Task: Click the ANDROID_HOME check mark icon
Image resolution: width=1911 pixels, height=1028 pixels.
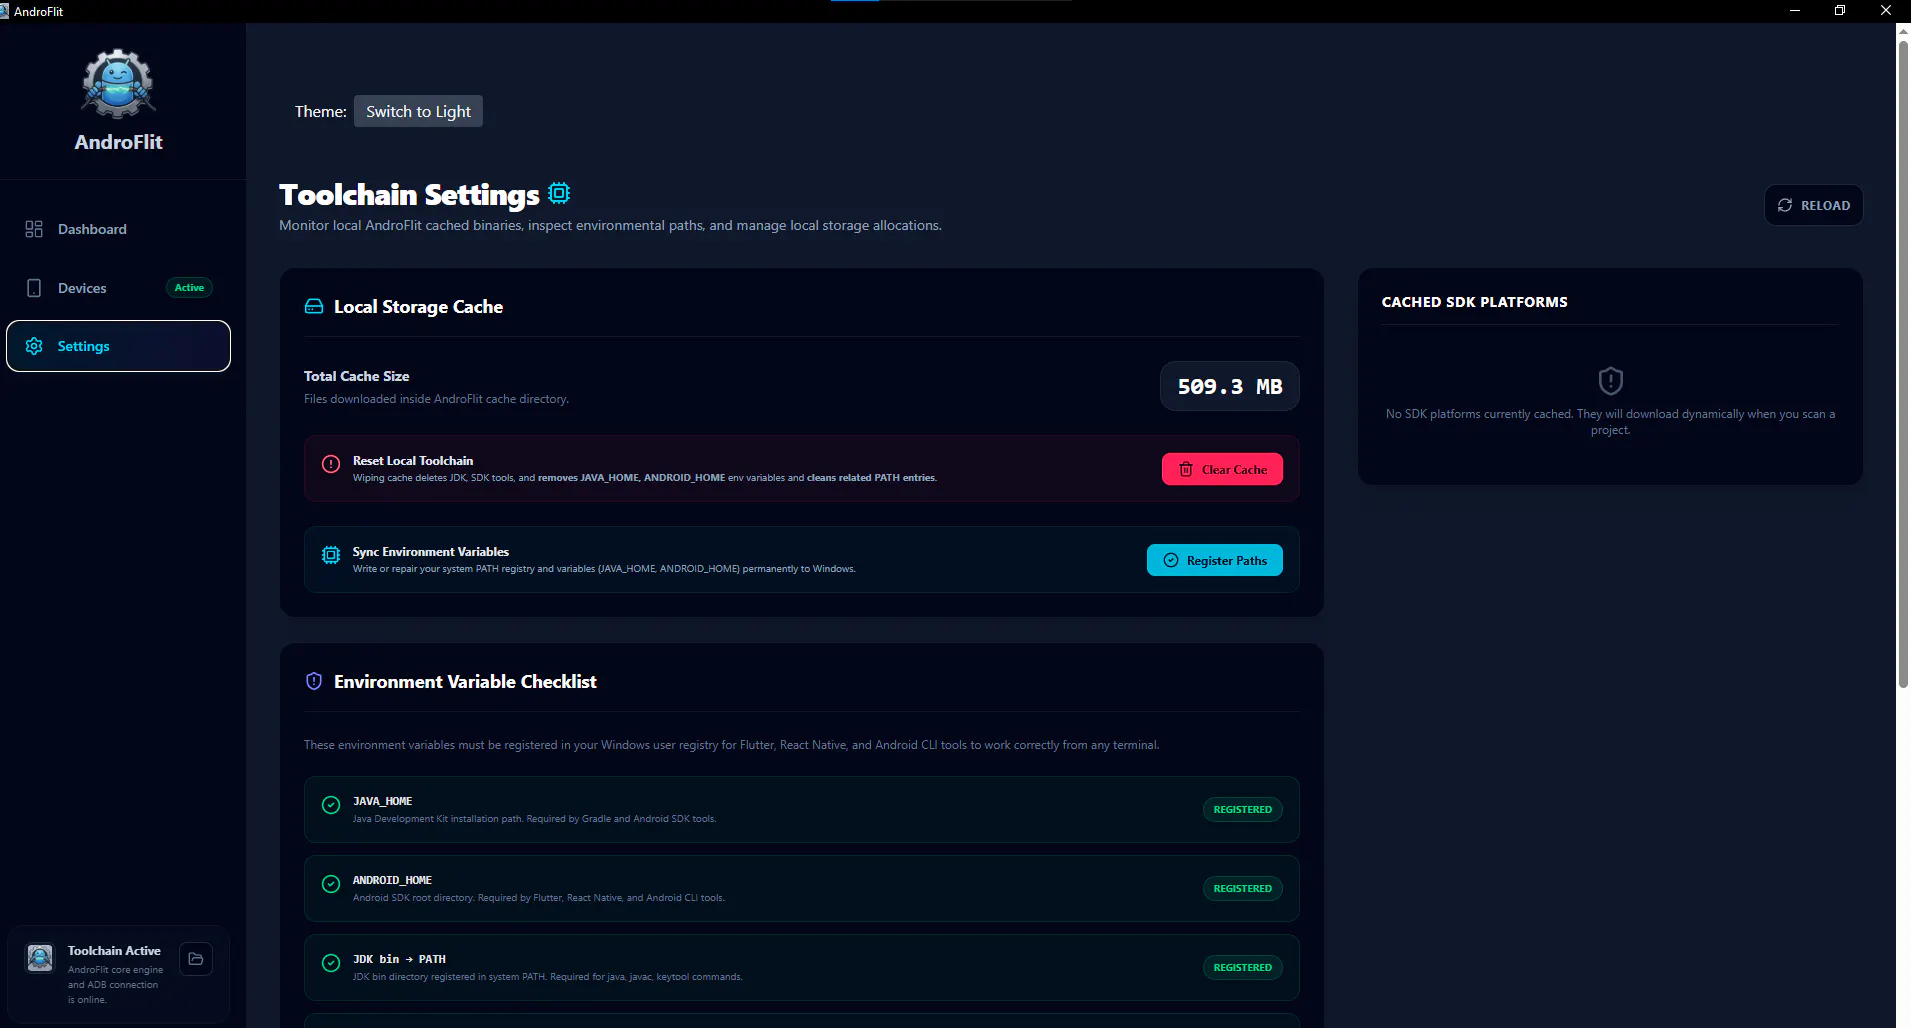Action: coord(331,884)
